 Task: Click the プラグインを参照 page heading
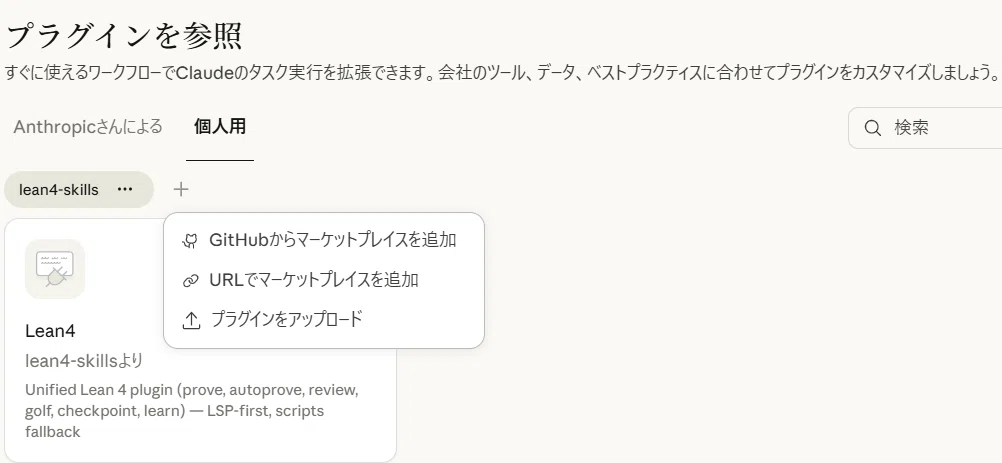[125, 36]
